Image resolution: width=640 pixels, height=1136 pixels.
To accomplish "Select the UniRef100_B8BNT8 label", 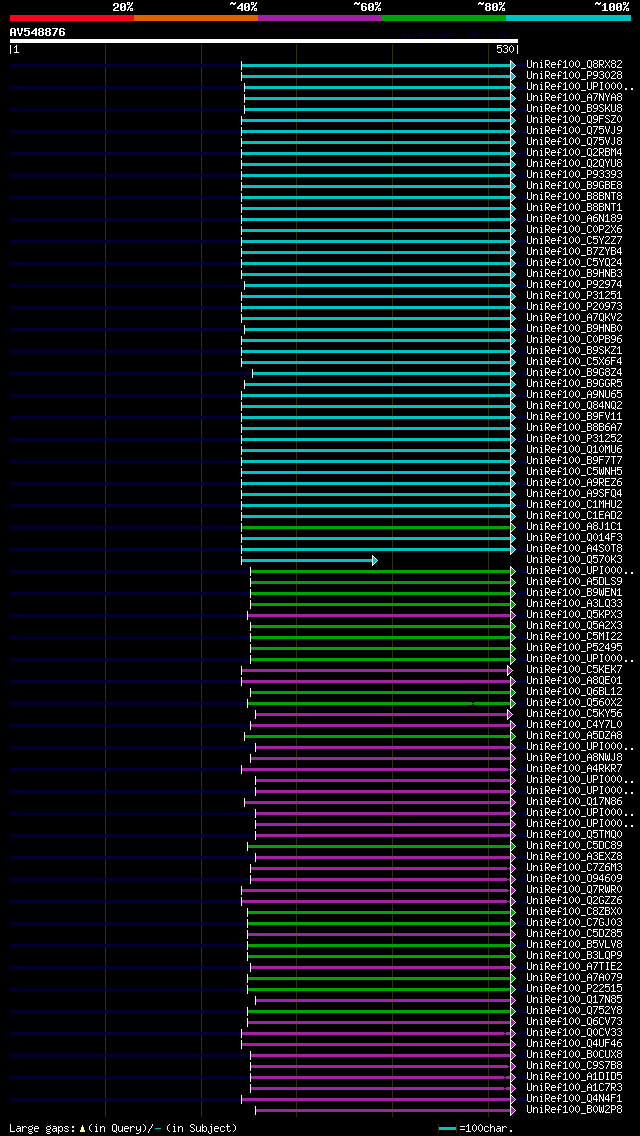I will (x=574, y=196).
